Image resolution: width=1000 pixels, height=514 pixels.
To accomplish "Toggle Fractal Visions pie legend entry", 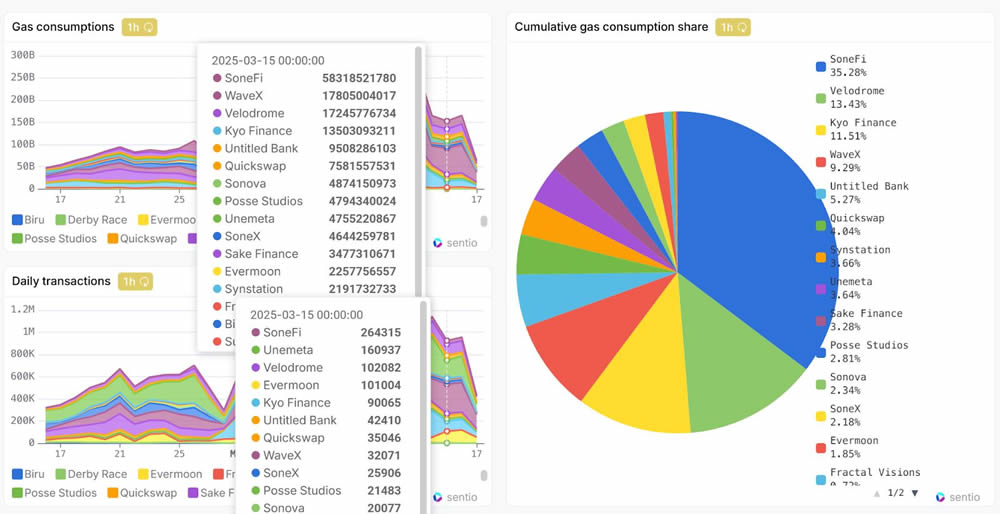I will pyautogui.click(x=869, y=476).
